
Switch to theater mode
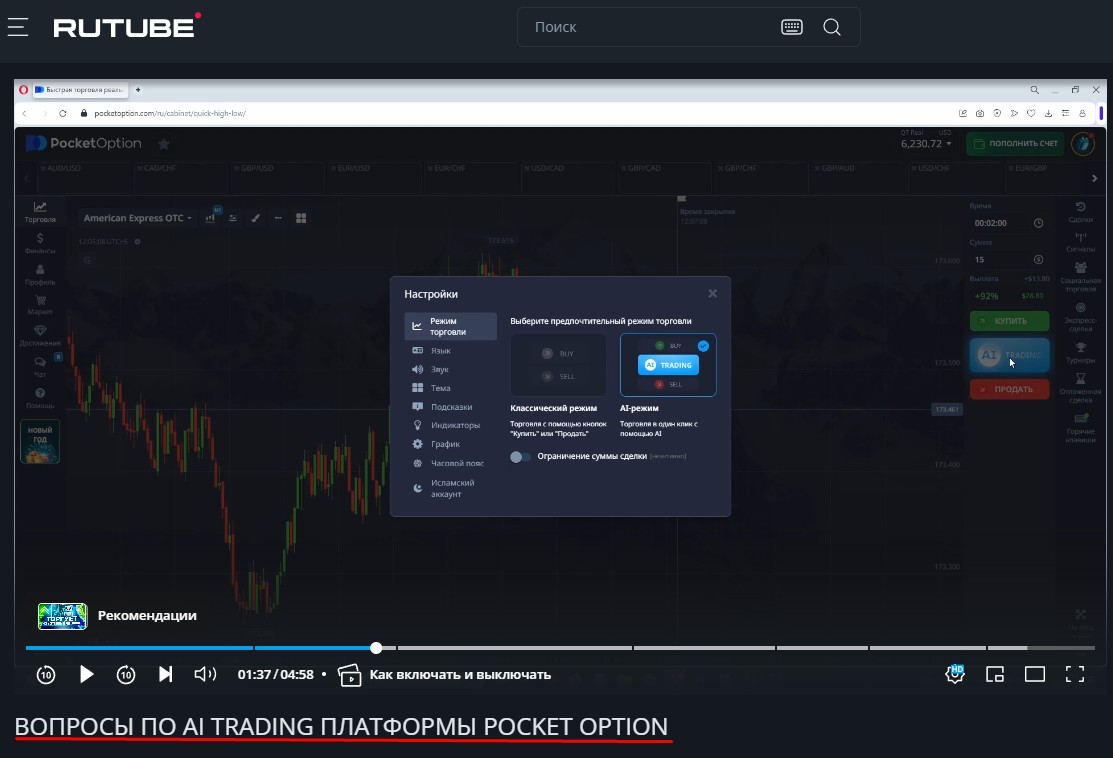click(1035, 674)
